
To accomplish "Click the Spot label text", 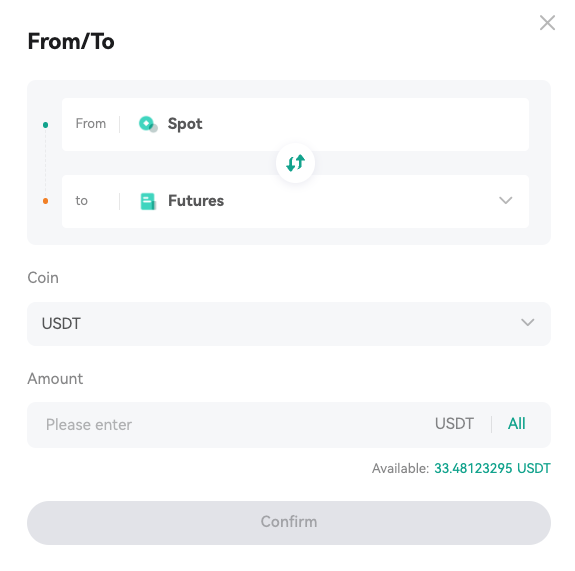I will click(x=185, y=124).
